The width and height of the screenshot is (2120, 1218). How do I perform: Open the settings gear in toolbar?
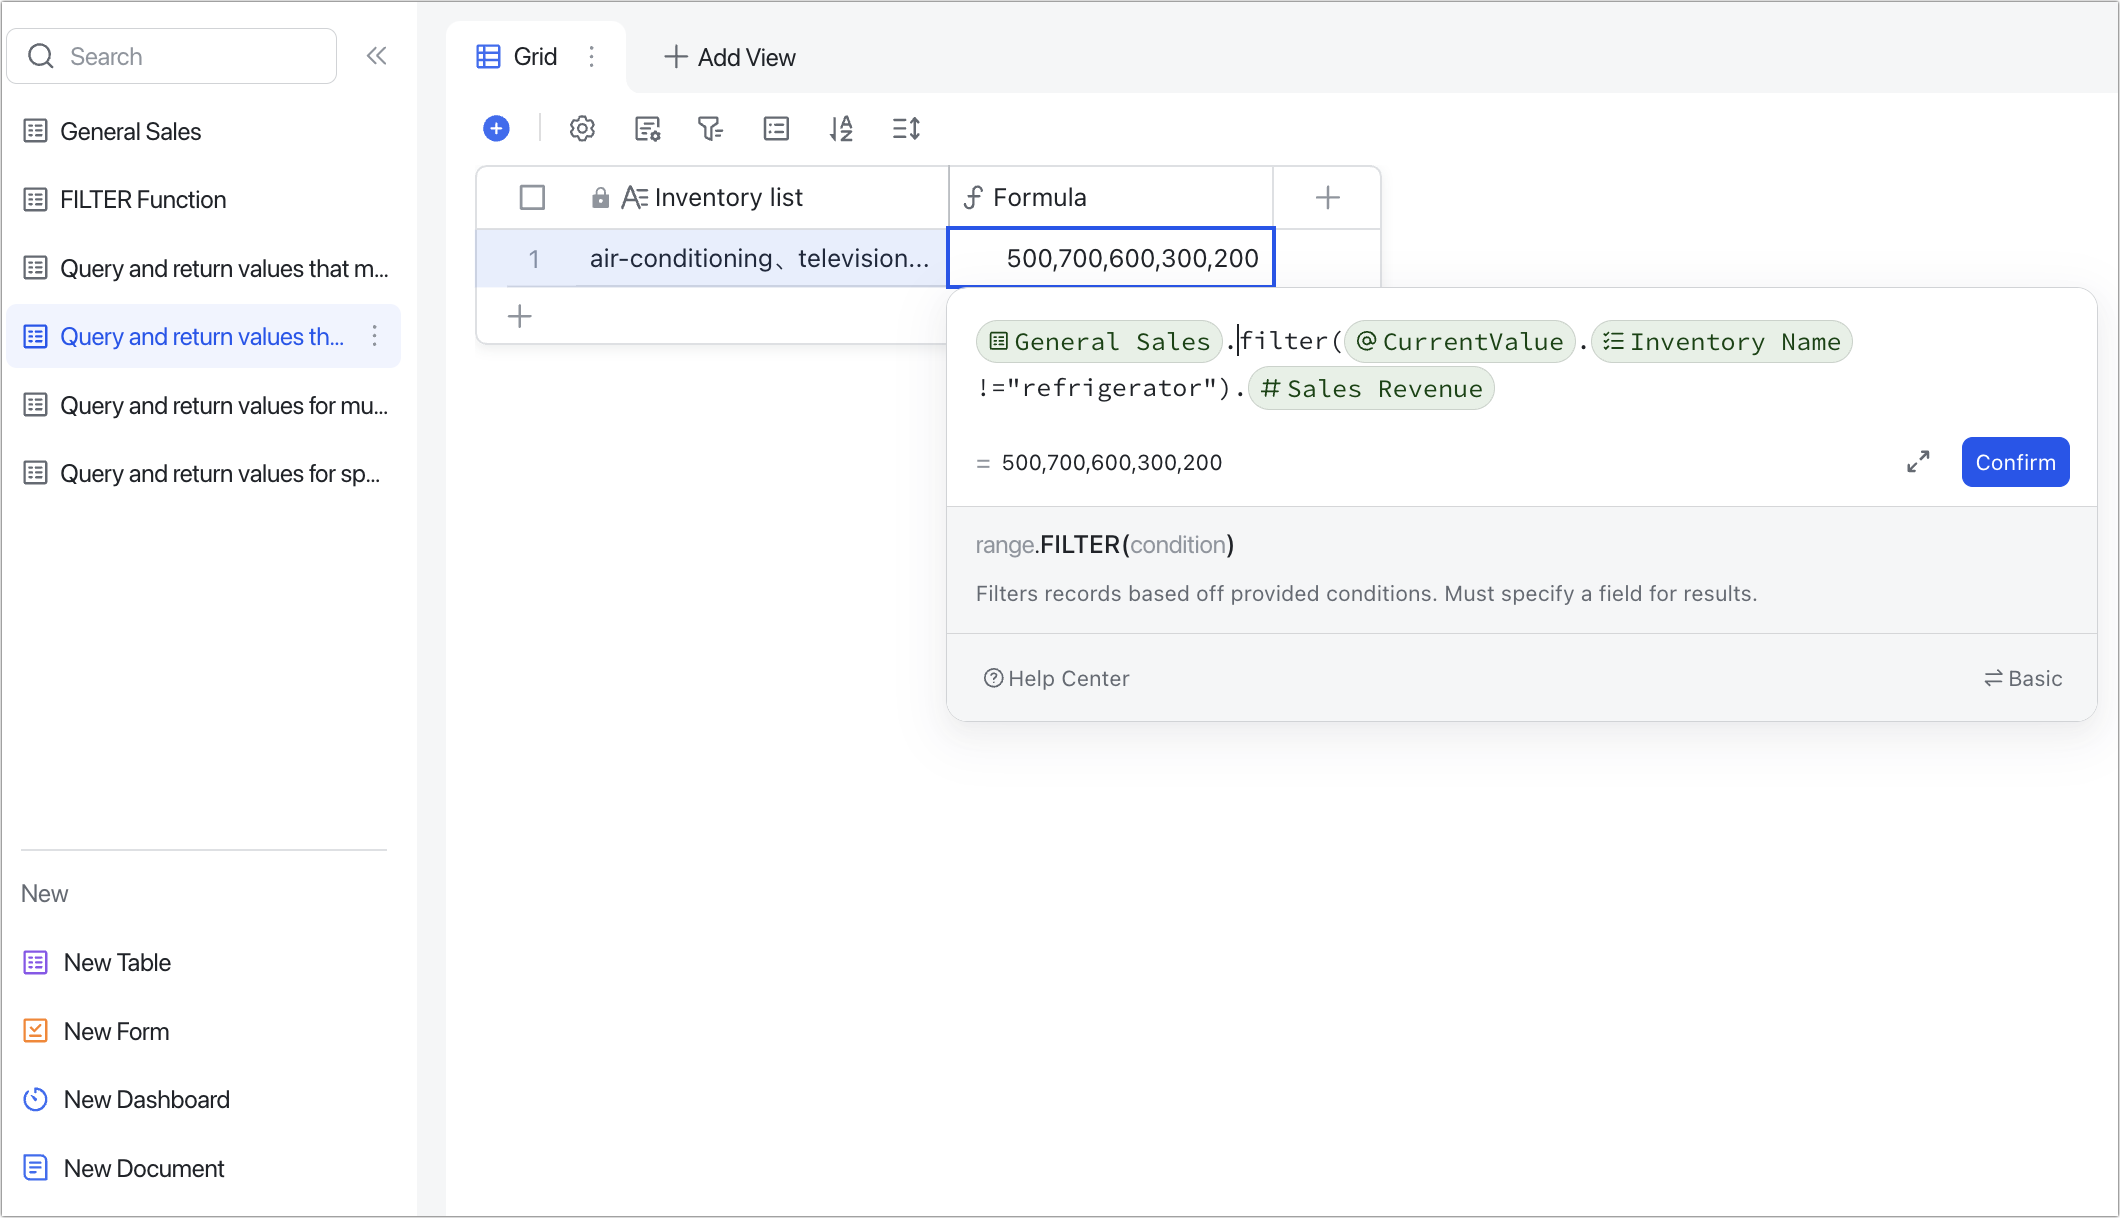tap(582, 128)
